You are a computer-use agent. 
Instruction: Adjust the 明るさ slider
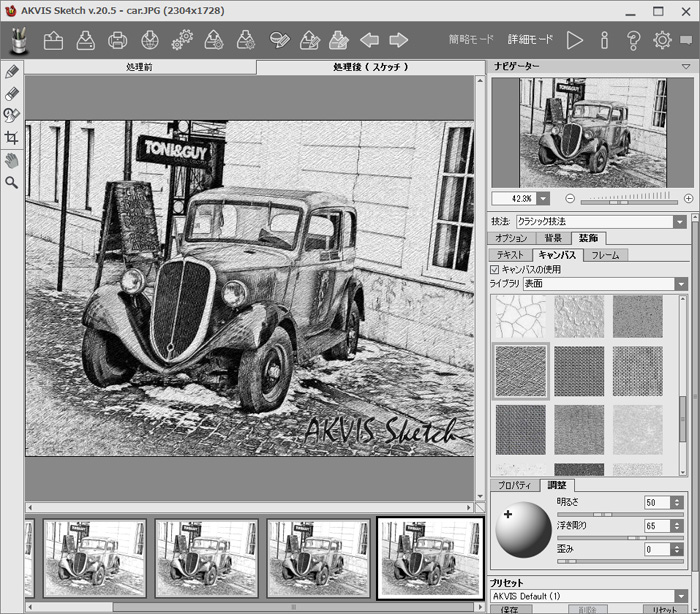tap(620, 514)
